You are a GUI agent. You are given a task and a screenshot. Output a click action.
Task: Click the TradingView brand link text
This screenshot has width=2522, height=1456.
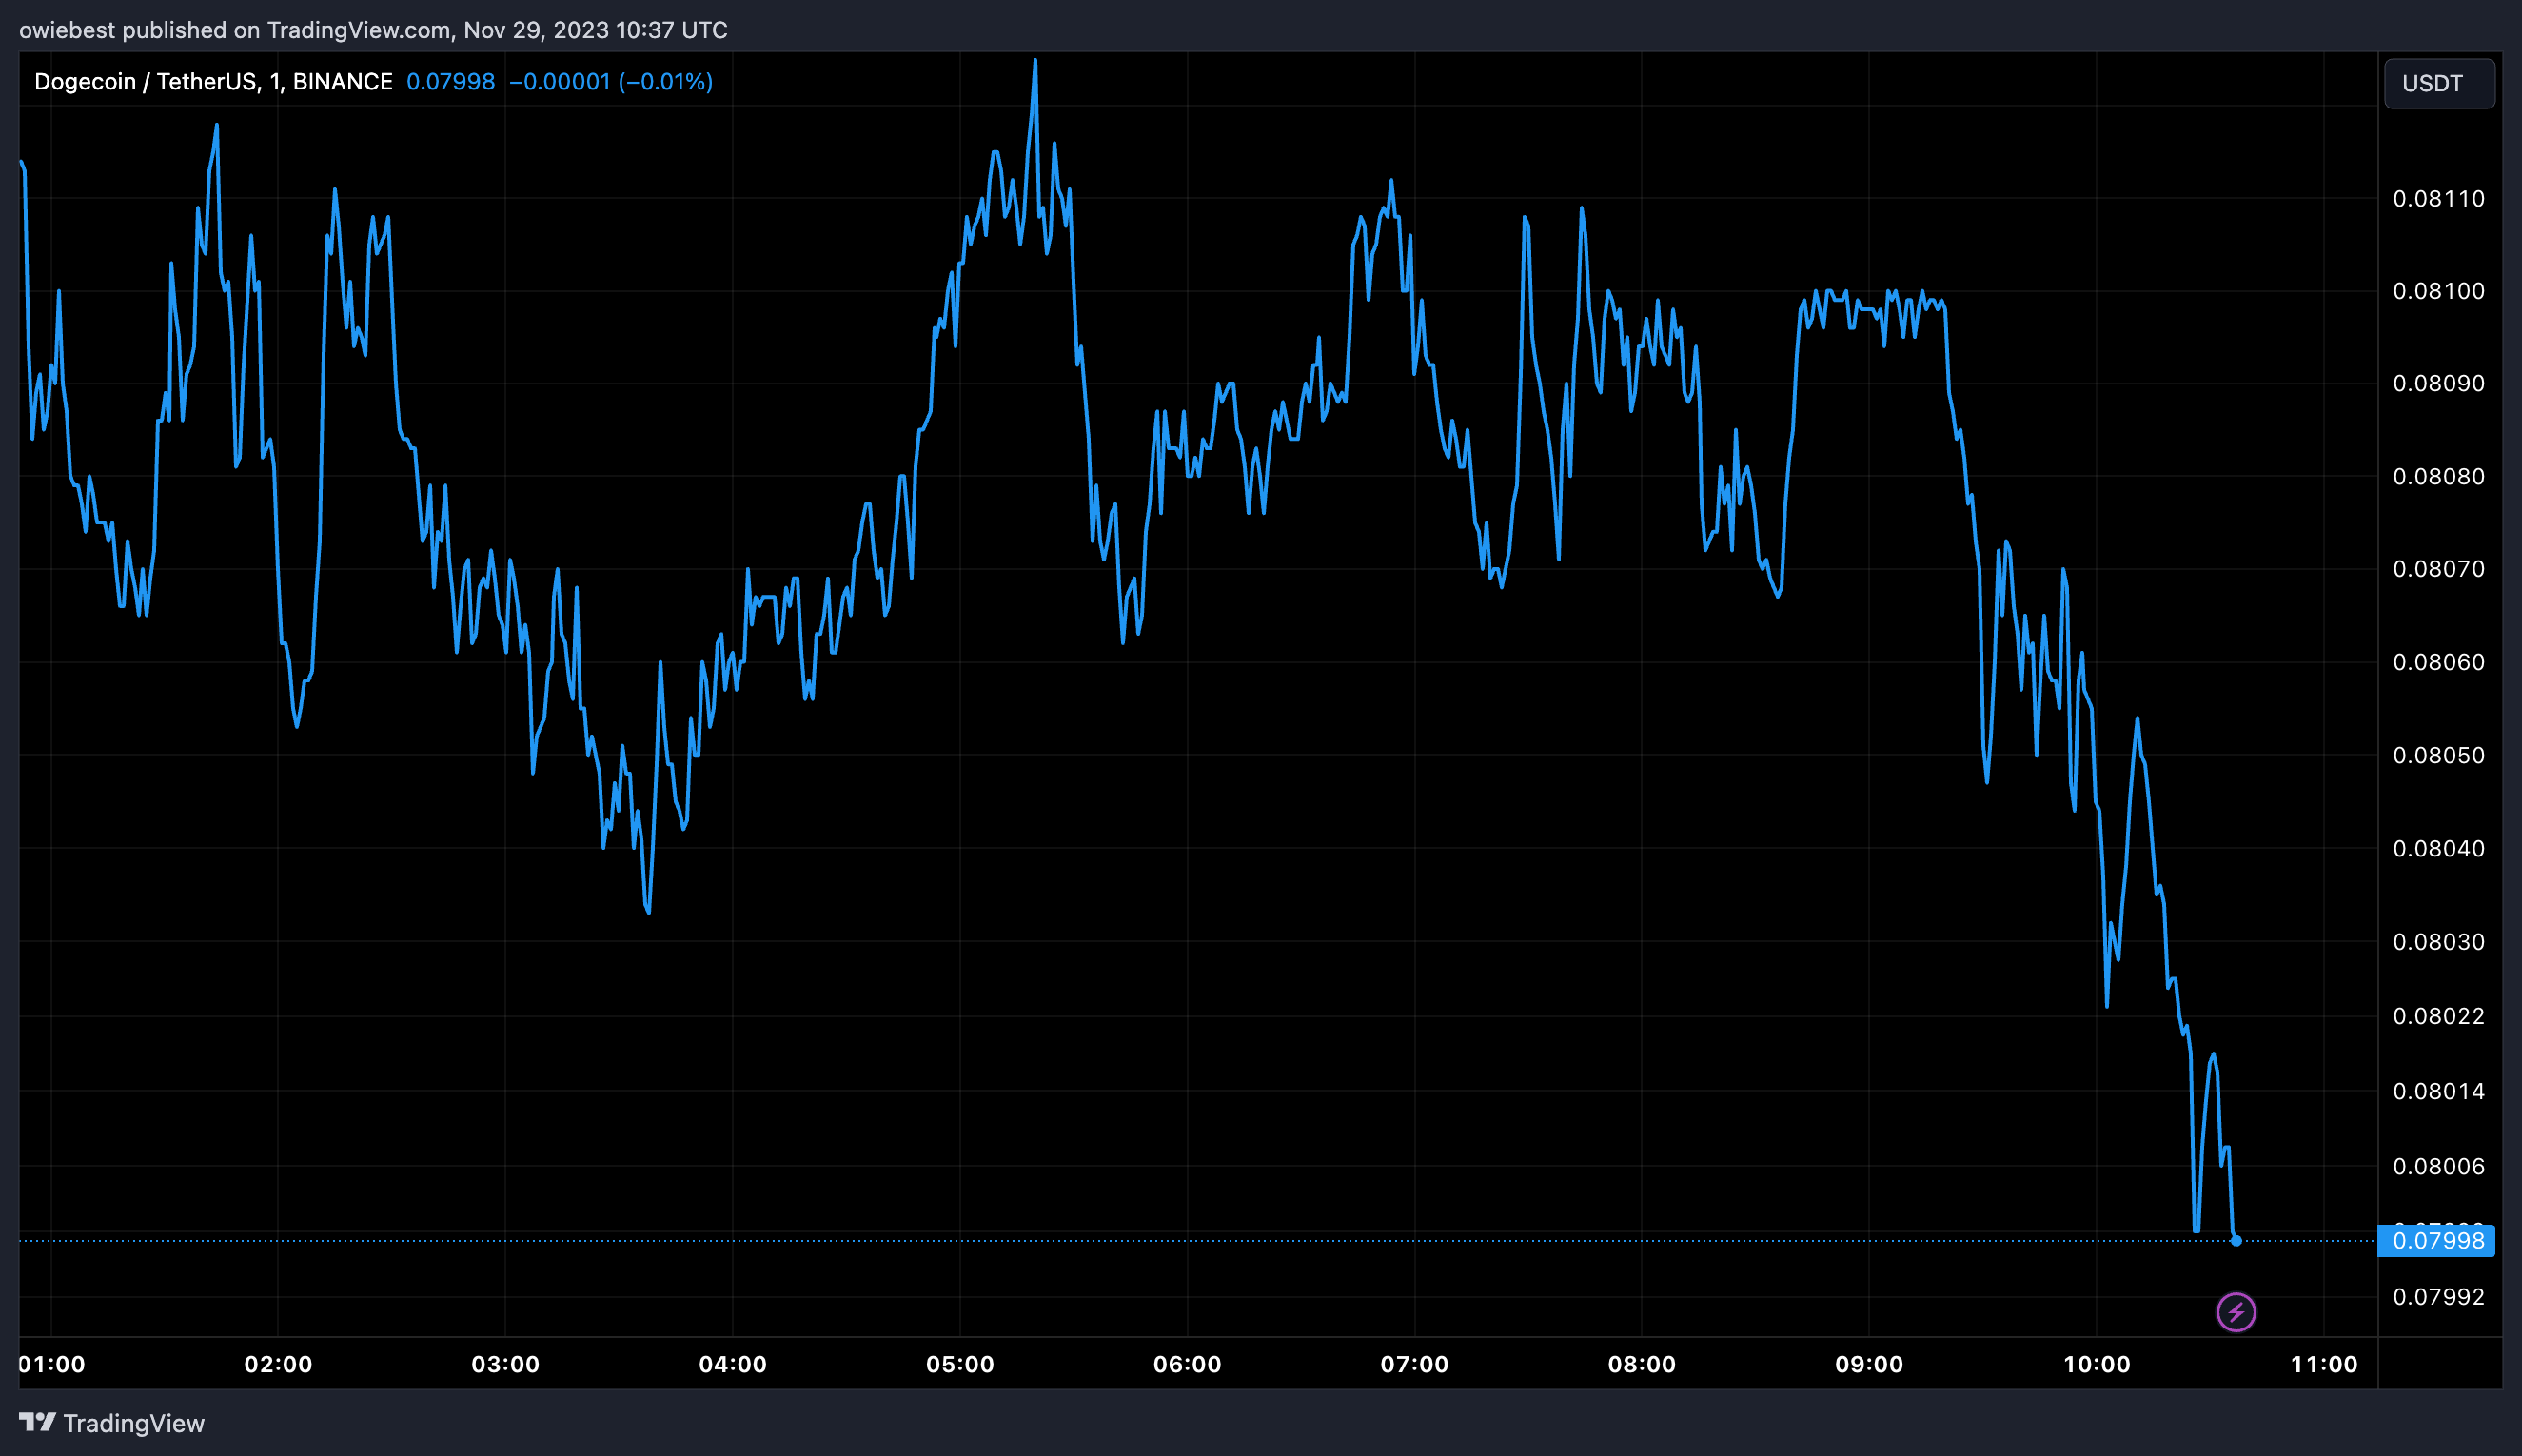tap(134, 1423)
